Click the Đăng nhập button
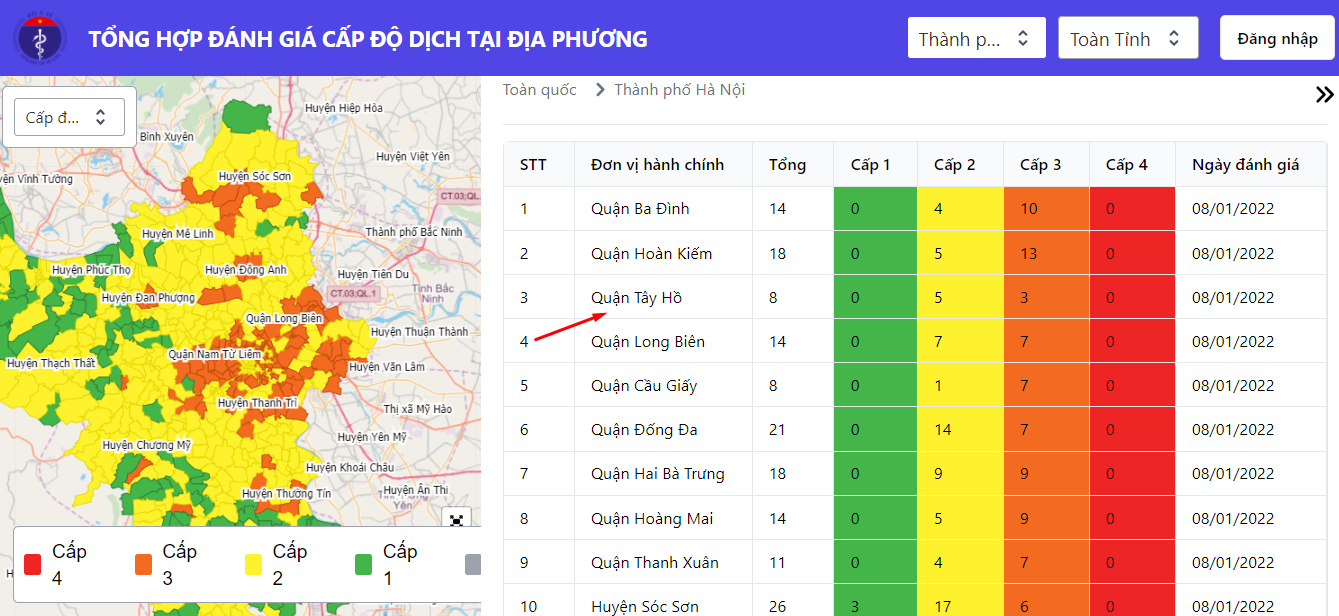This screenshot has width=1339, height=616. [x=1277, y=39]
